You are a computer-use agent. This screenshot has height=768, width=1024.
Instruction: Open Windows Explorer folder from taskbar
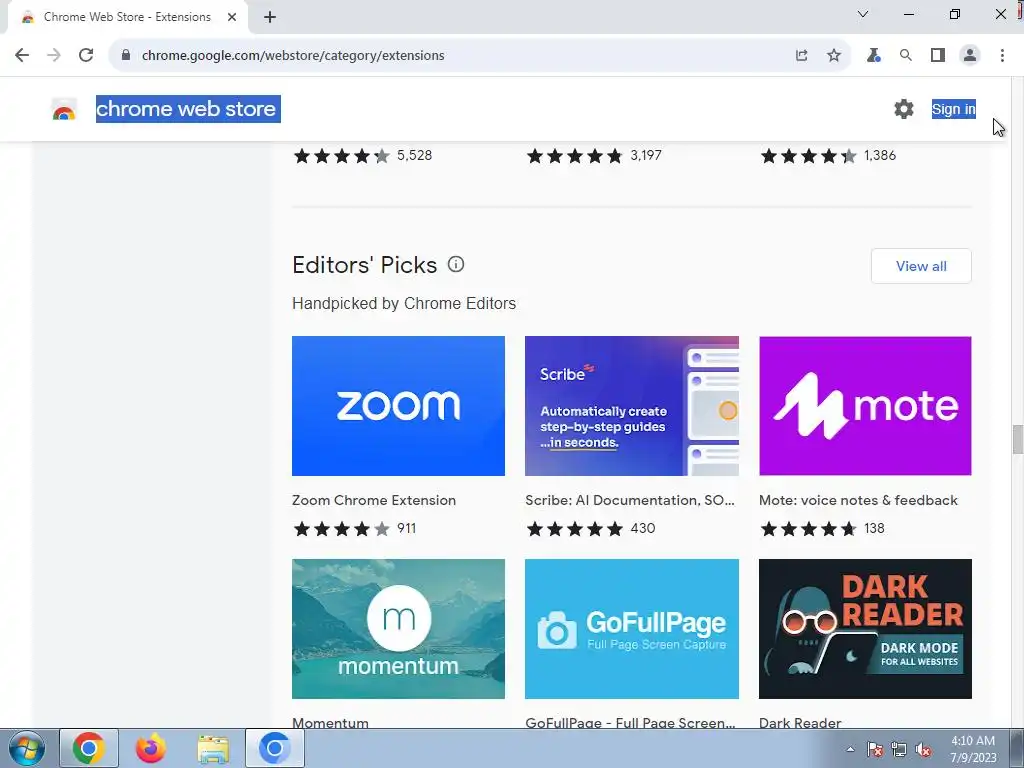pyautogui.click(x=213, y=748)
